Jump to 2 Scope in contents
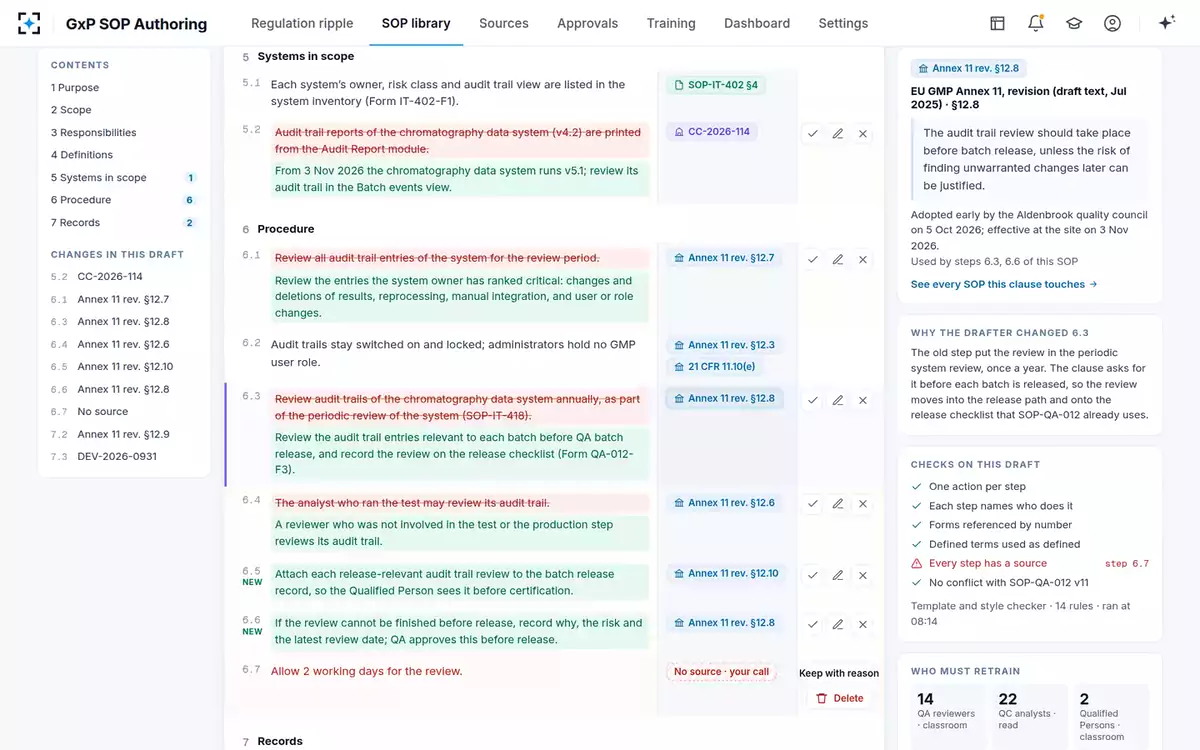Screen dimensions: 1200x750 click(x=124, y=110)
